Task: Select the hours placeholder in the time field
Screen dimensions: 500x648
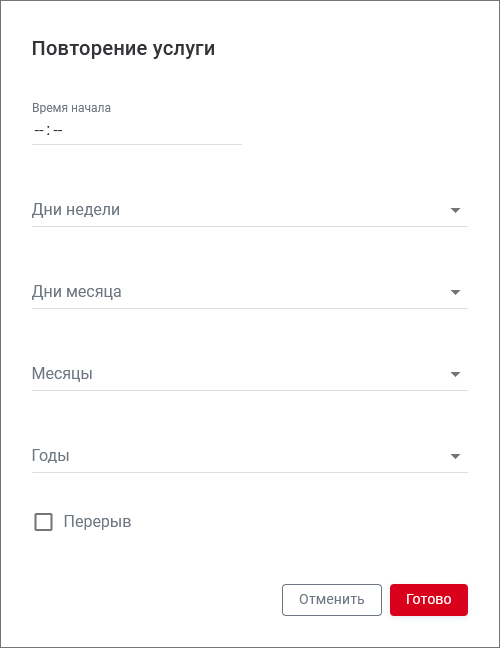Action: click(39, 131)
